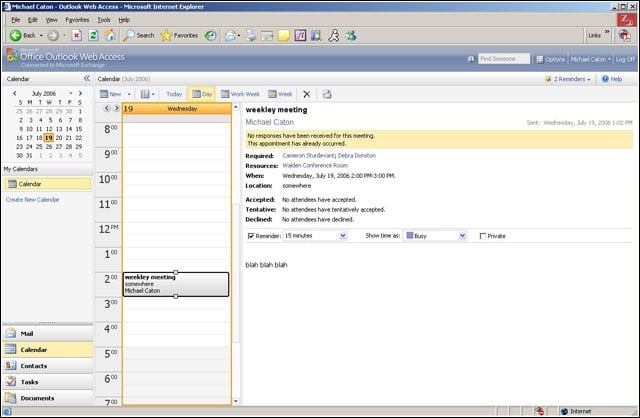Screen dimensions: 640x418
Task: Click Create New Calendar link
Action: click(x=33, y=200)
